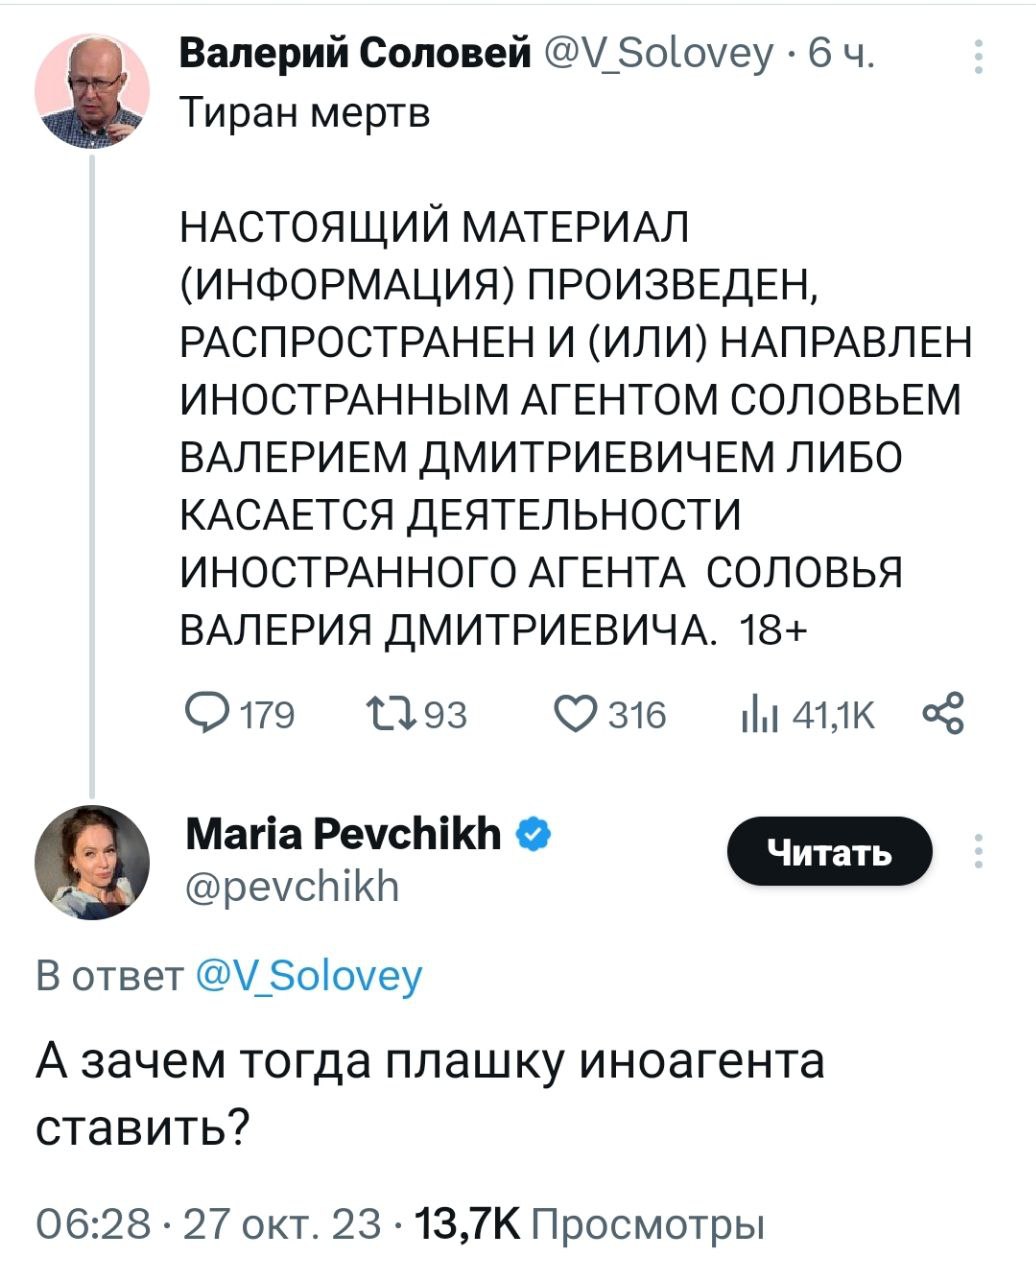
Task: Open the more options menu on Pevchikh's reply
Action: coord(979,851)
